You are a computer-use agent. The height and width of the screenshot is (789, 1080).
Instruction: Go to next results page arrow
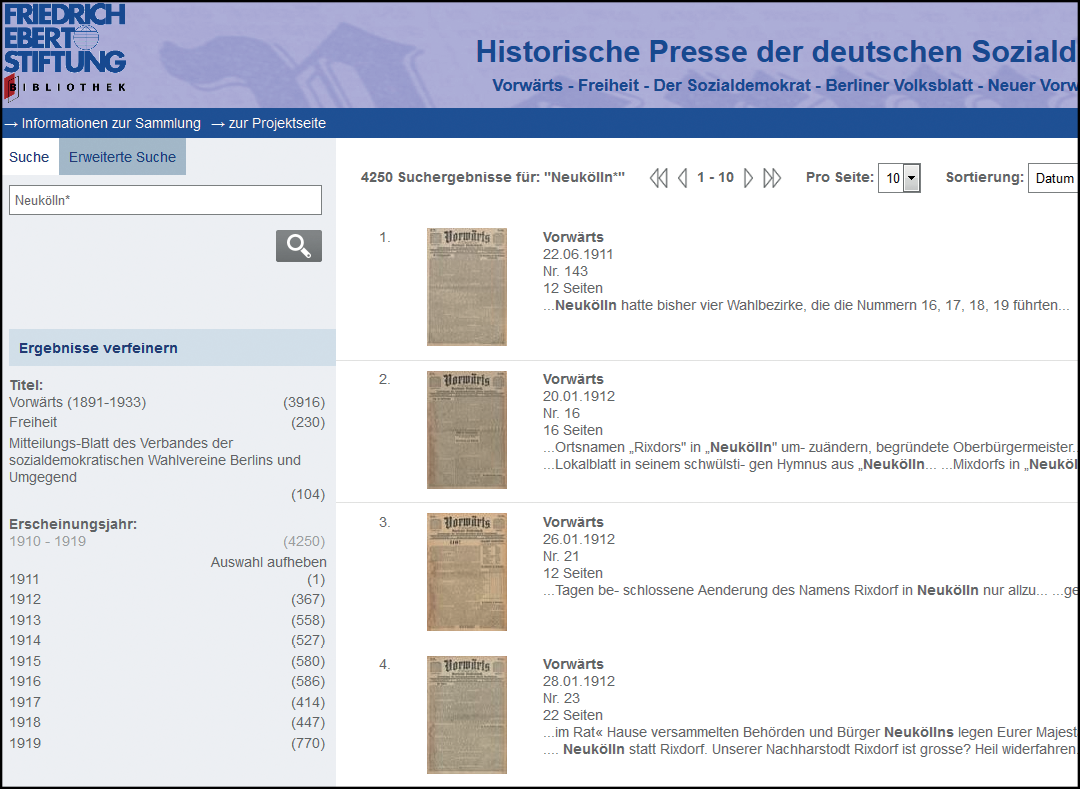pyautogui.click(x=748, y=178)
